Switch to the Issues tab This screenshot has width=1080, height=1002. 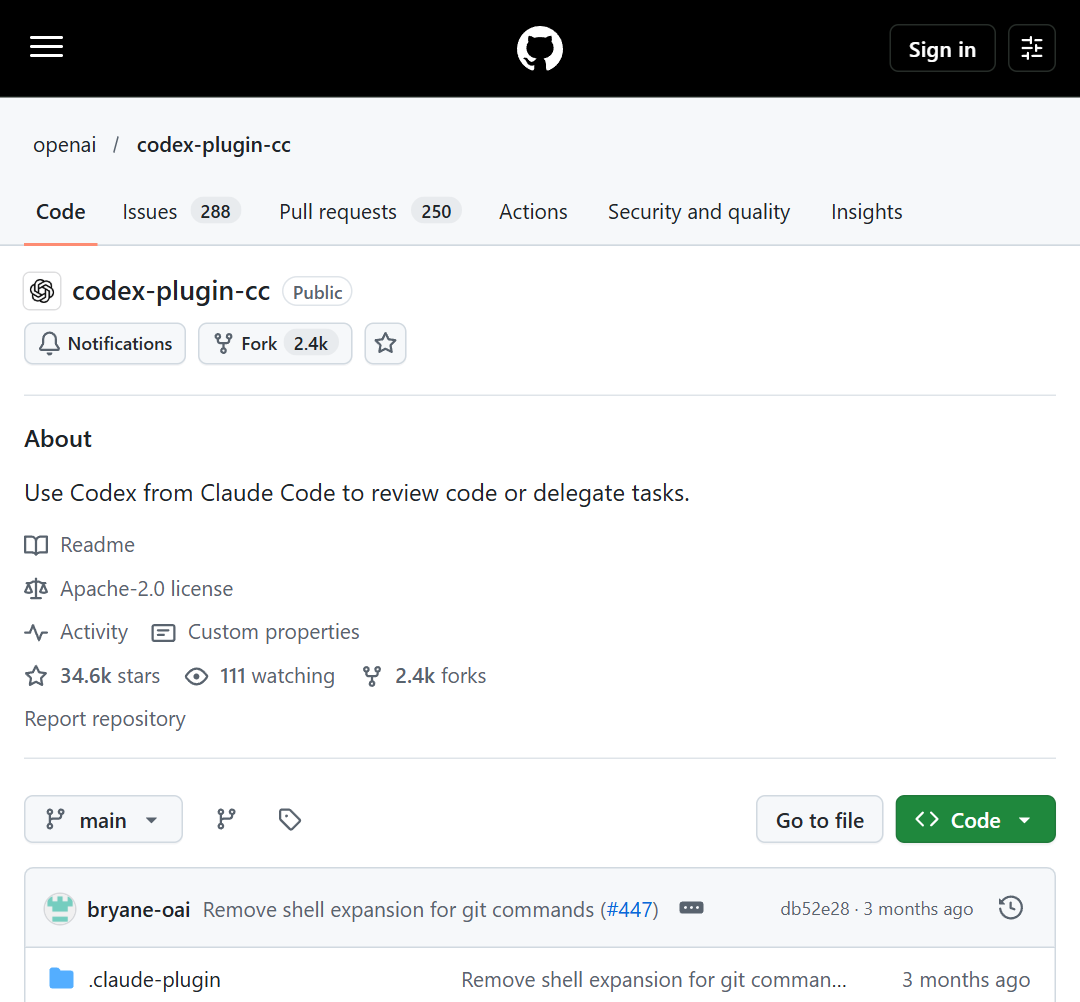[181, 211]
